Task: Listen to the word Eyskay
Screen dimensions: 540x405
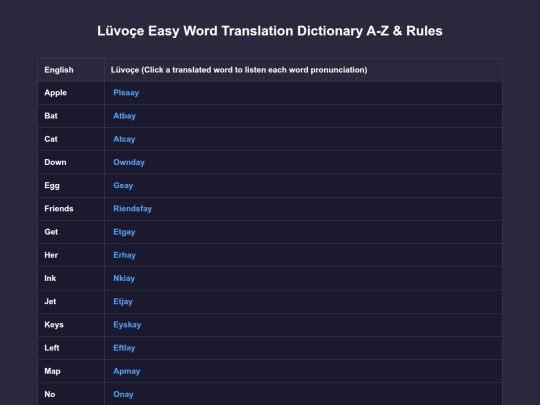Action: point(127,325)
